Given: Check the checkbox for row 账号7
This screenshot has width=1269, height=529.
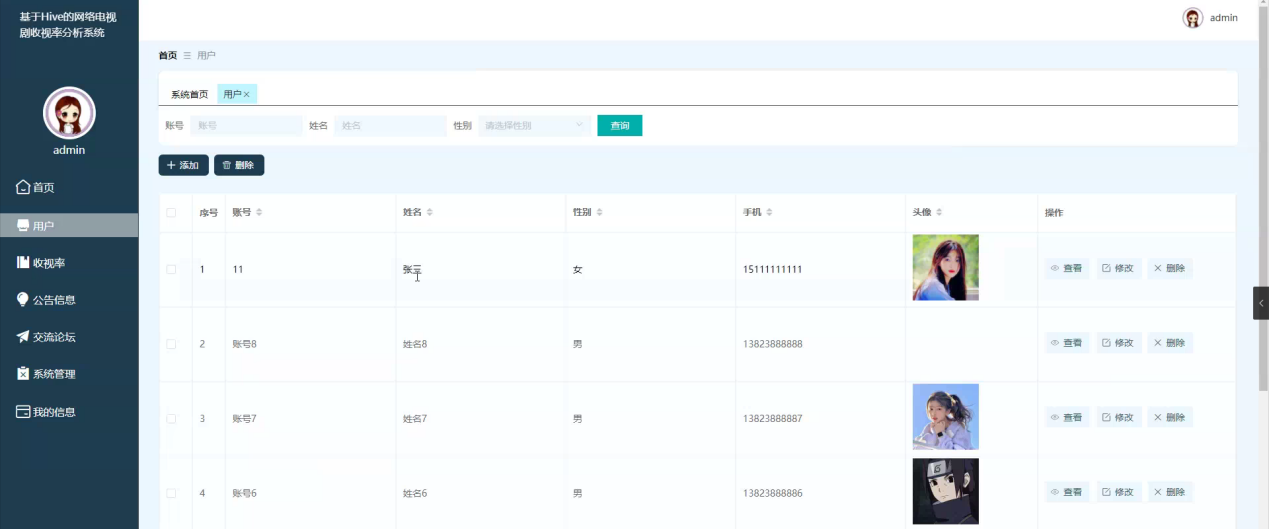Looking at the screenshot, I should tap(171, 418).
